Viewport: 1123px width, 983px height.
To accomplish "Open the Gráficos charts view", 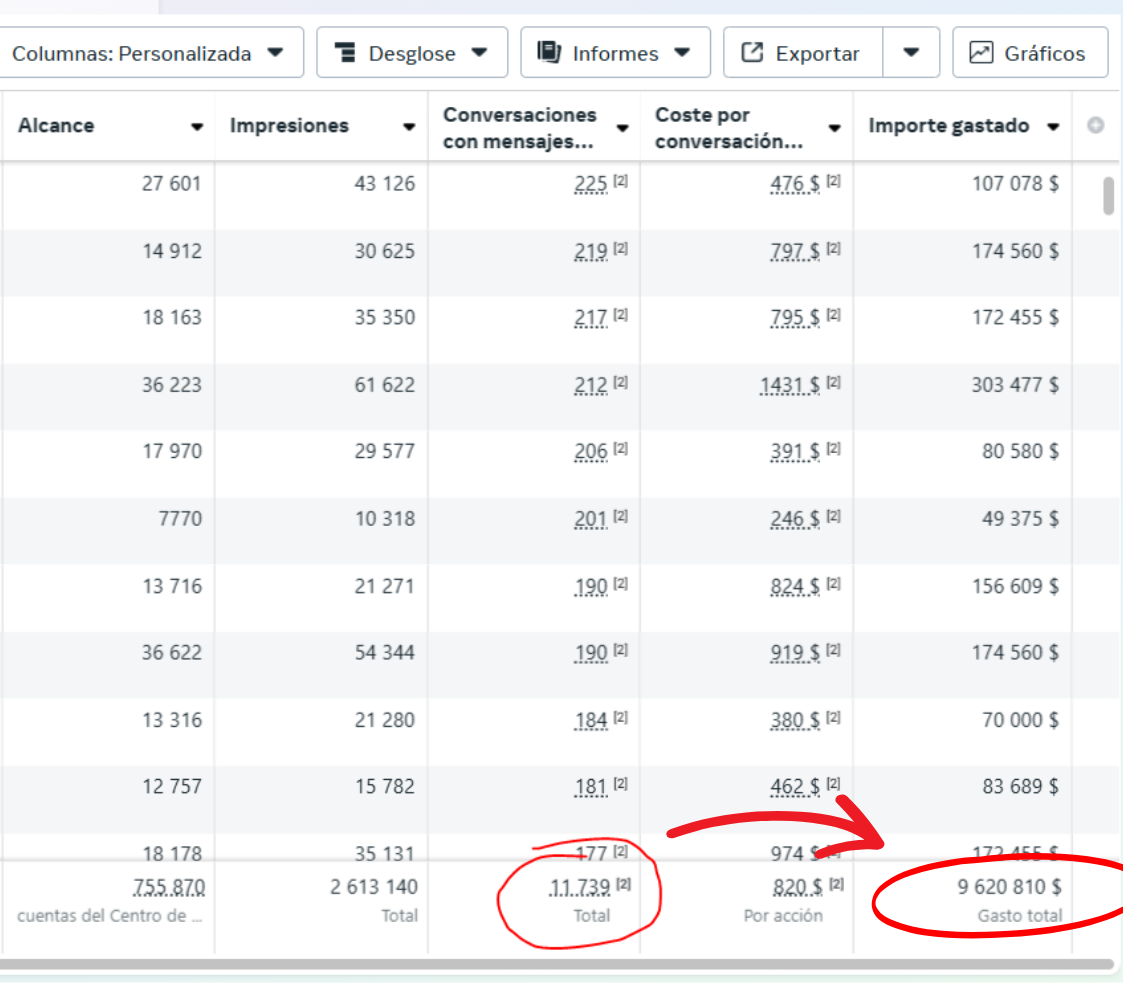I will click(x=1030, y=52).
